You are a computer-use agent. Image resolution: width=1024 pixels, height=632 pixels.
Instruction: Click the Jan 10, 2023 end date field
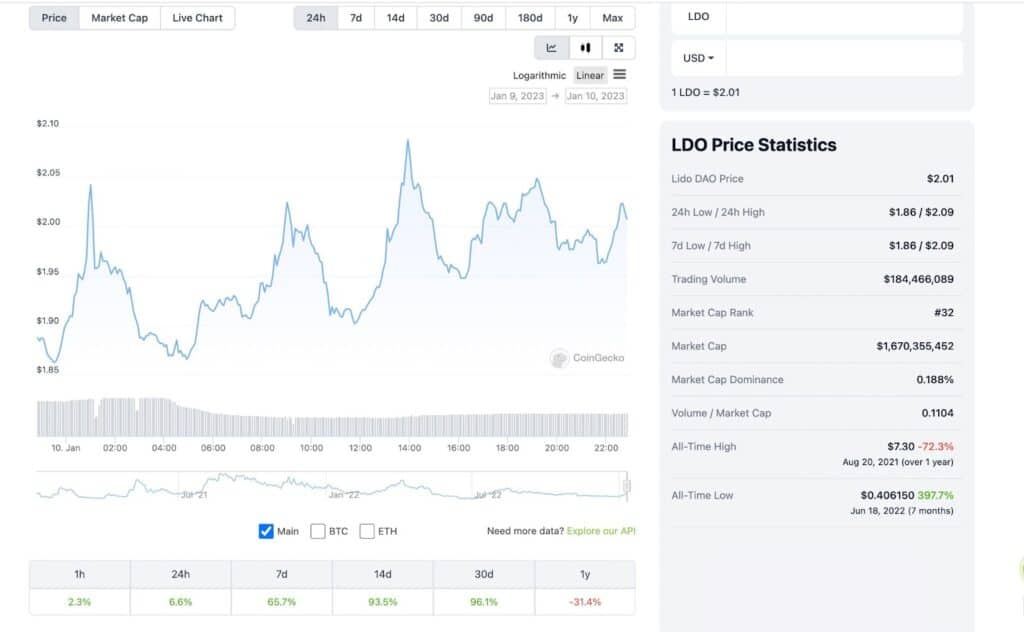[595, 96]
